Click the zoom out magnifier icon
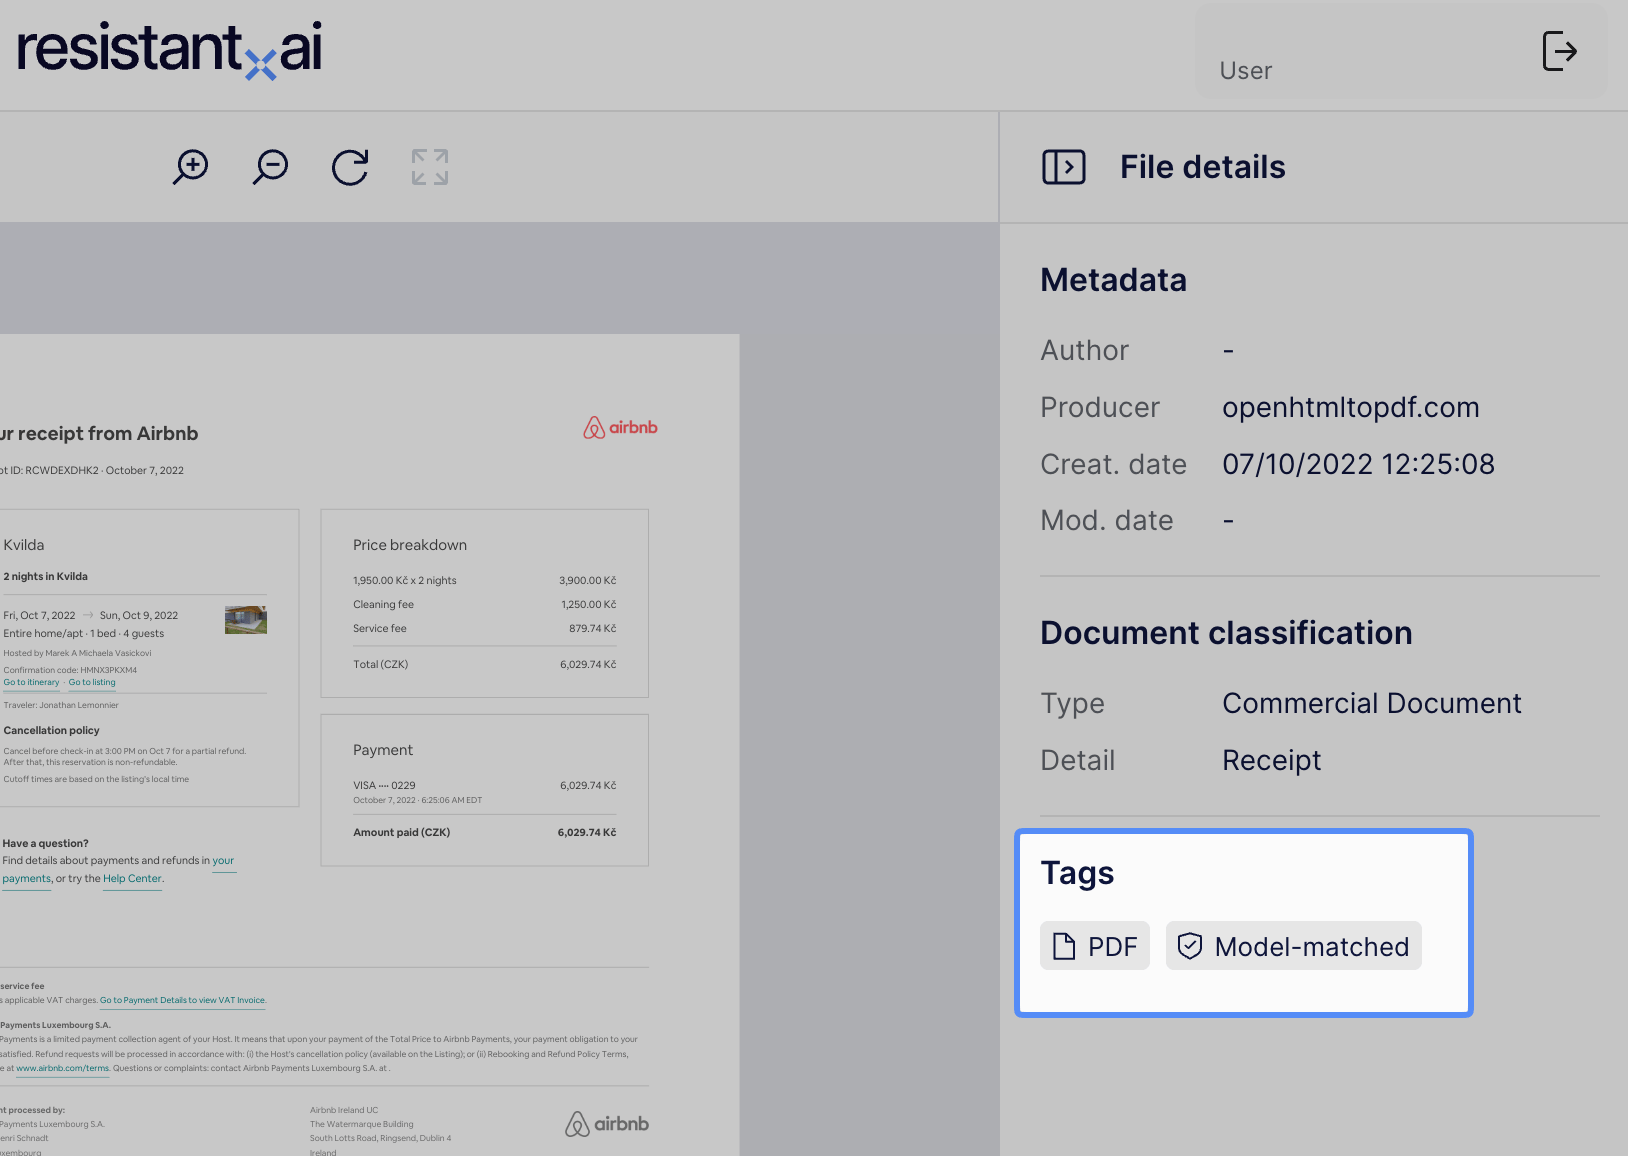This screenshot has width=1628, height=1156. (270, 167)
